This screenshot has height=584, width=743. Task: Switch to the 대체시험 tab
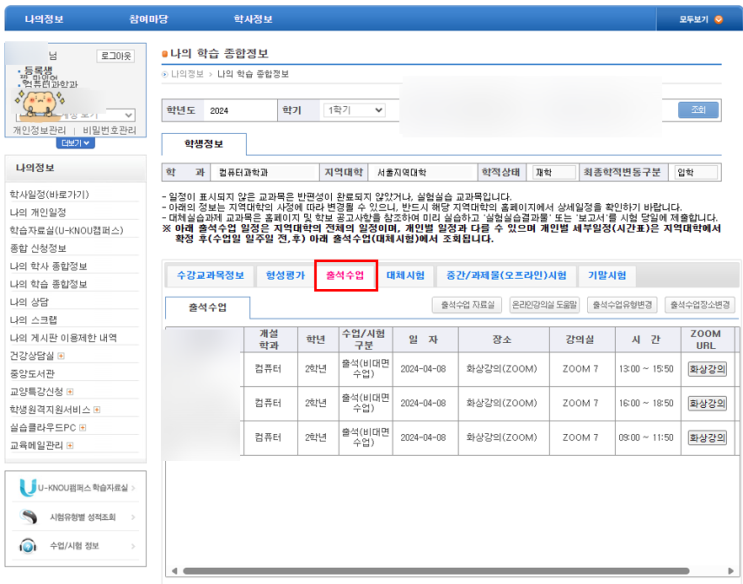pos(406,276)
